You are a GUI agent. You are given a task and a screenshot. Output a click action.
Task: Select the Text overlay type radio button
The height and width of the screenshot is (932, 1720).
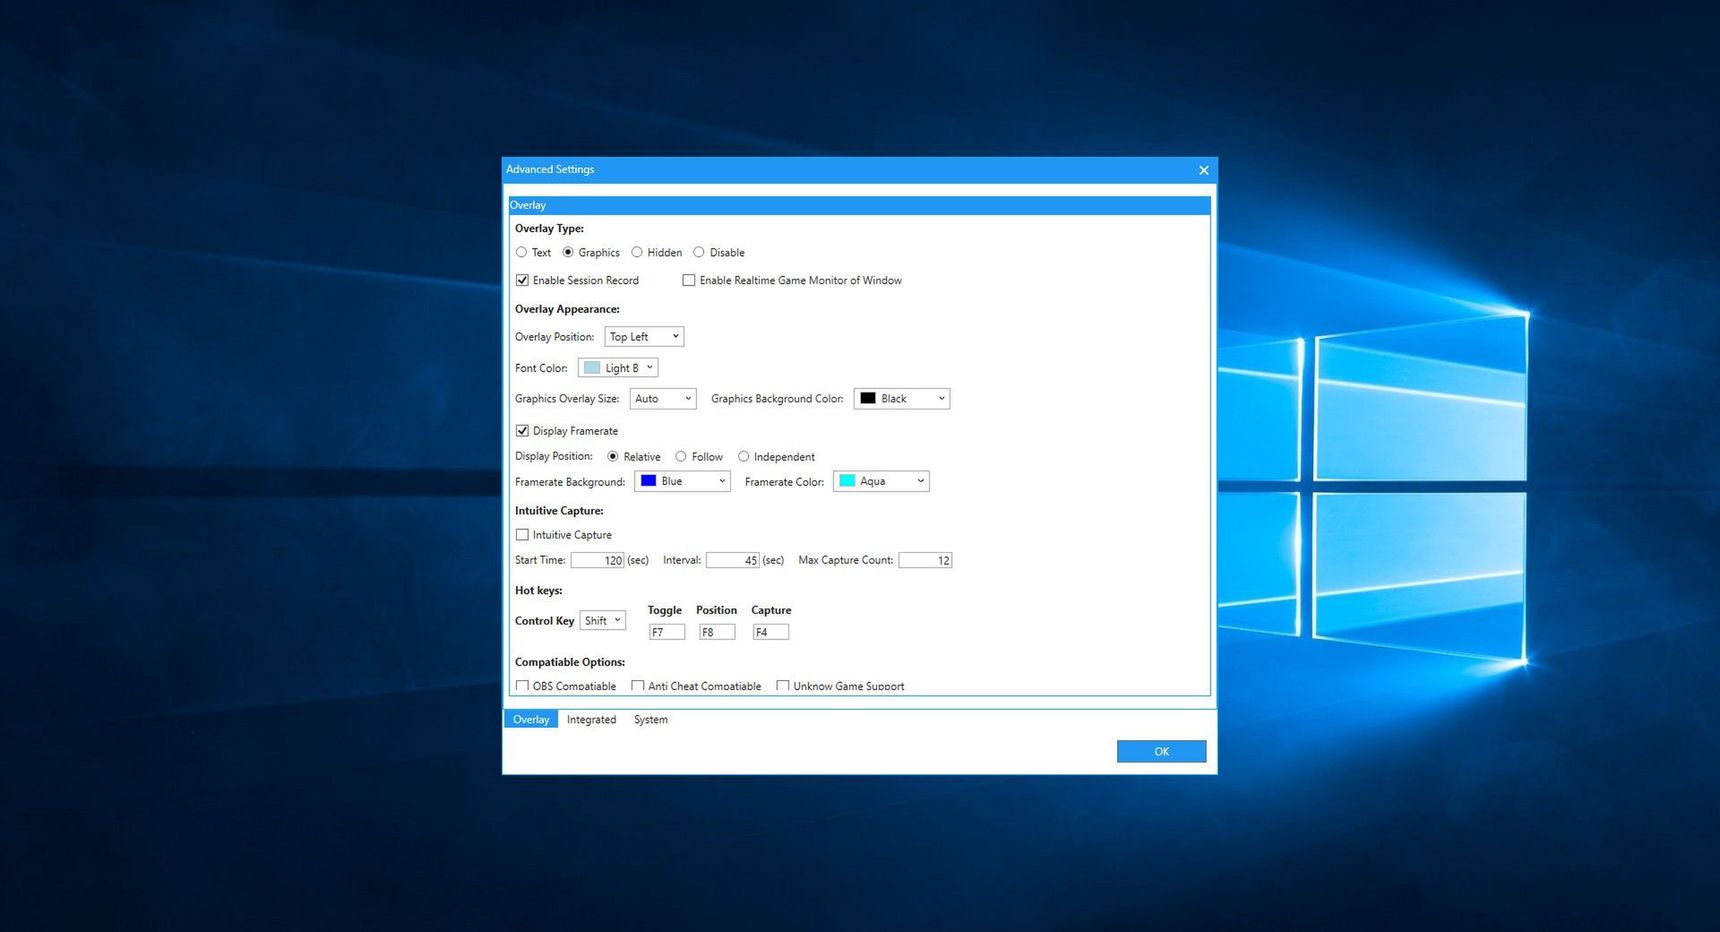coord(521,252)
